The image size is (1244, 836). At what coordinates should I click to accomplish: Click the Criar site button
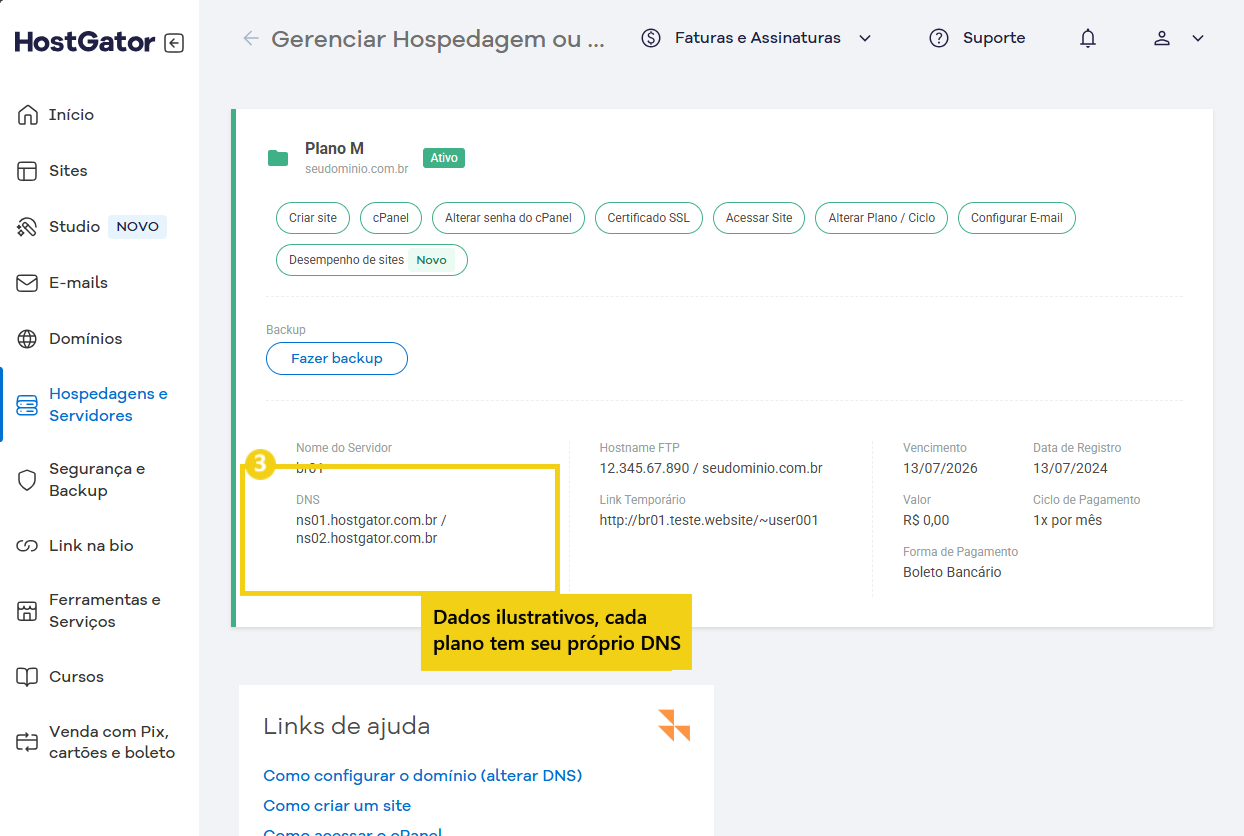click(x=313, y=218)
